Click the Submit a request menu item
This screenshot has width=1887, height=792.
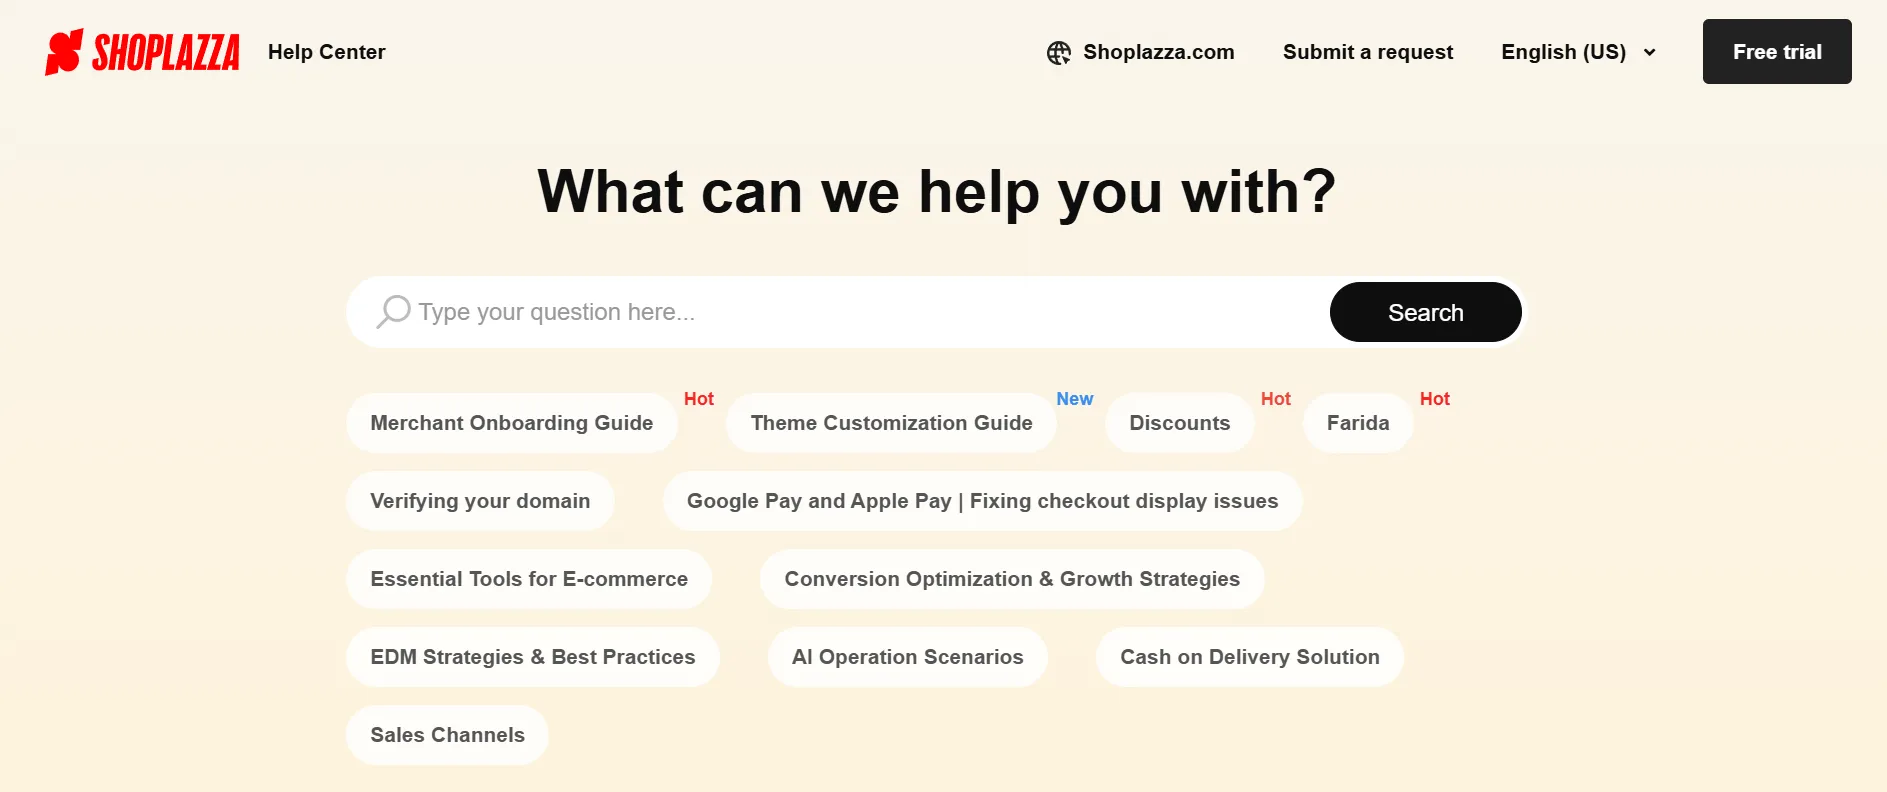click(1367, 52)
